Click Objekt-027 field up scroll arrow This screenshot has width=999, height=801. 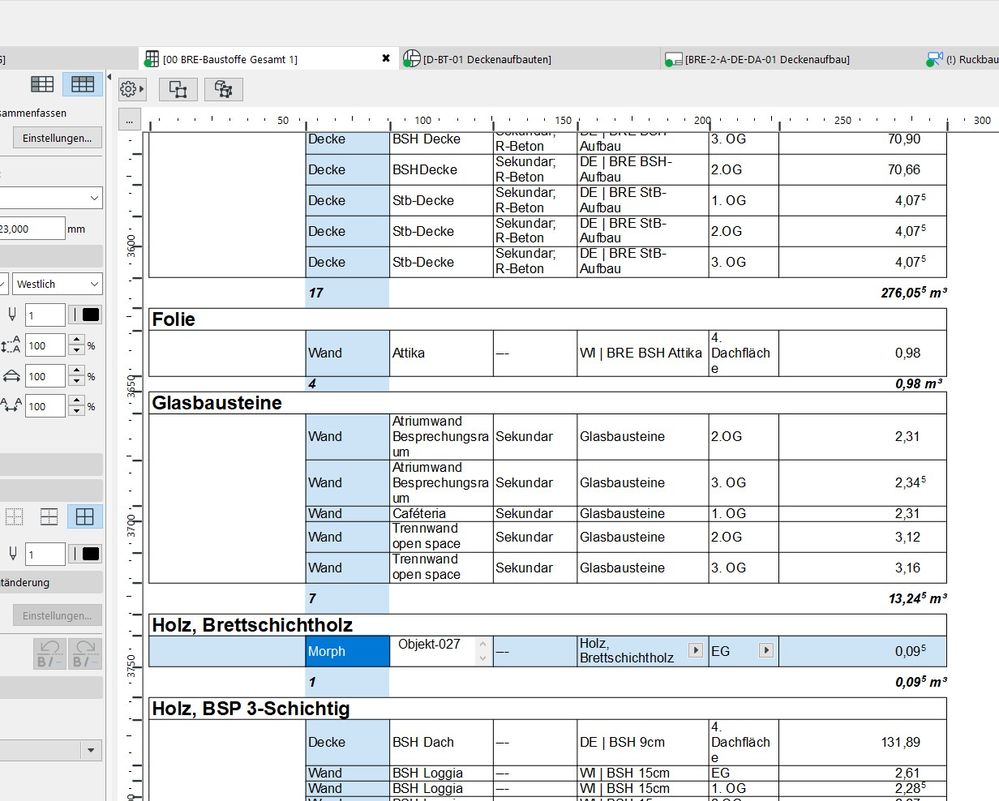[483, 644]
